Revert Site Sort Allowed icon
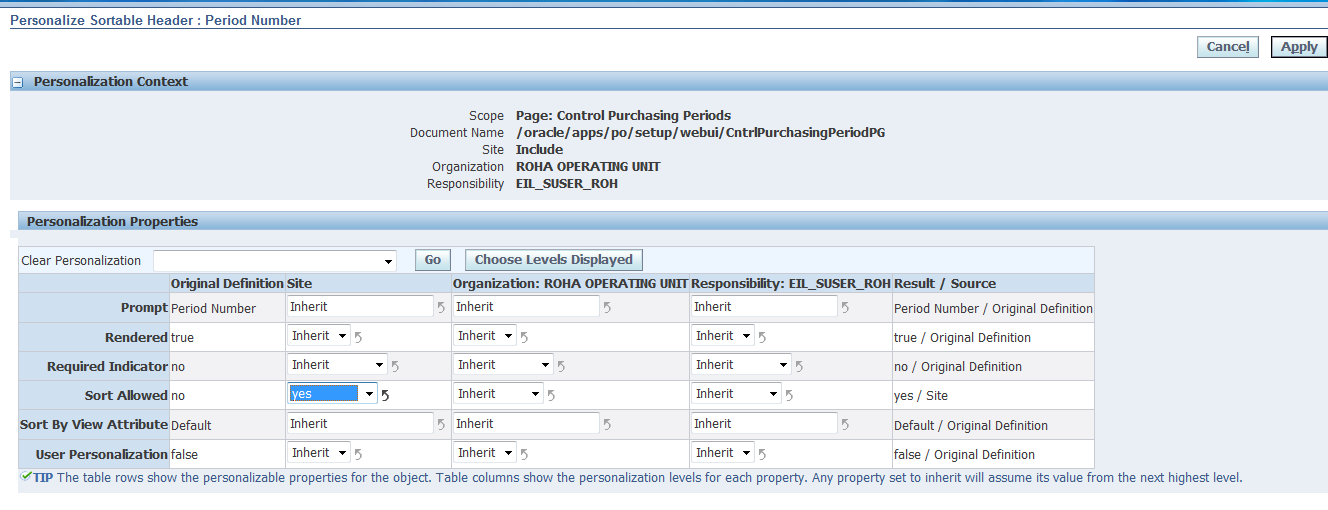Screen dimensions: 1328x510 pos(385,395)
